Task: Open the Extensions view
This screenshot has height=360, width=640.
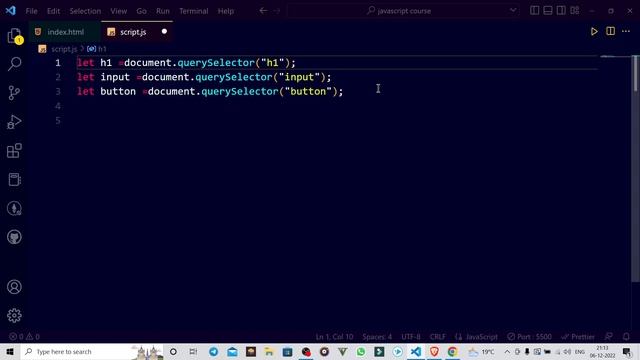Action: 14,151
